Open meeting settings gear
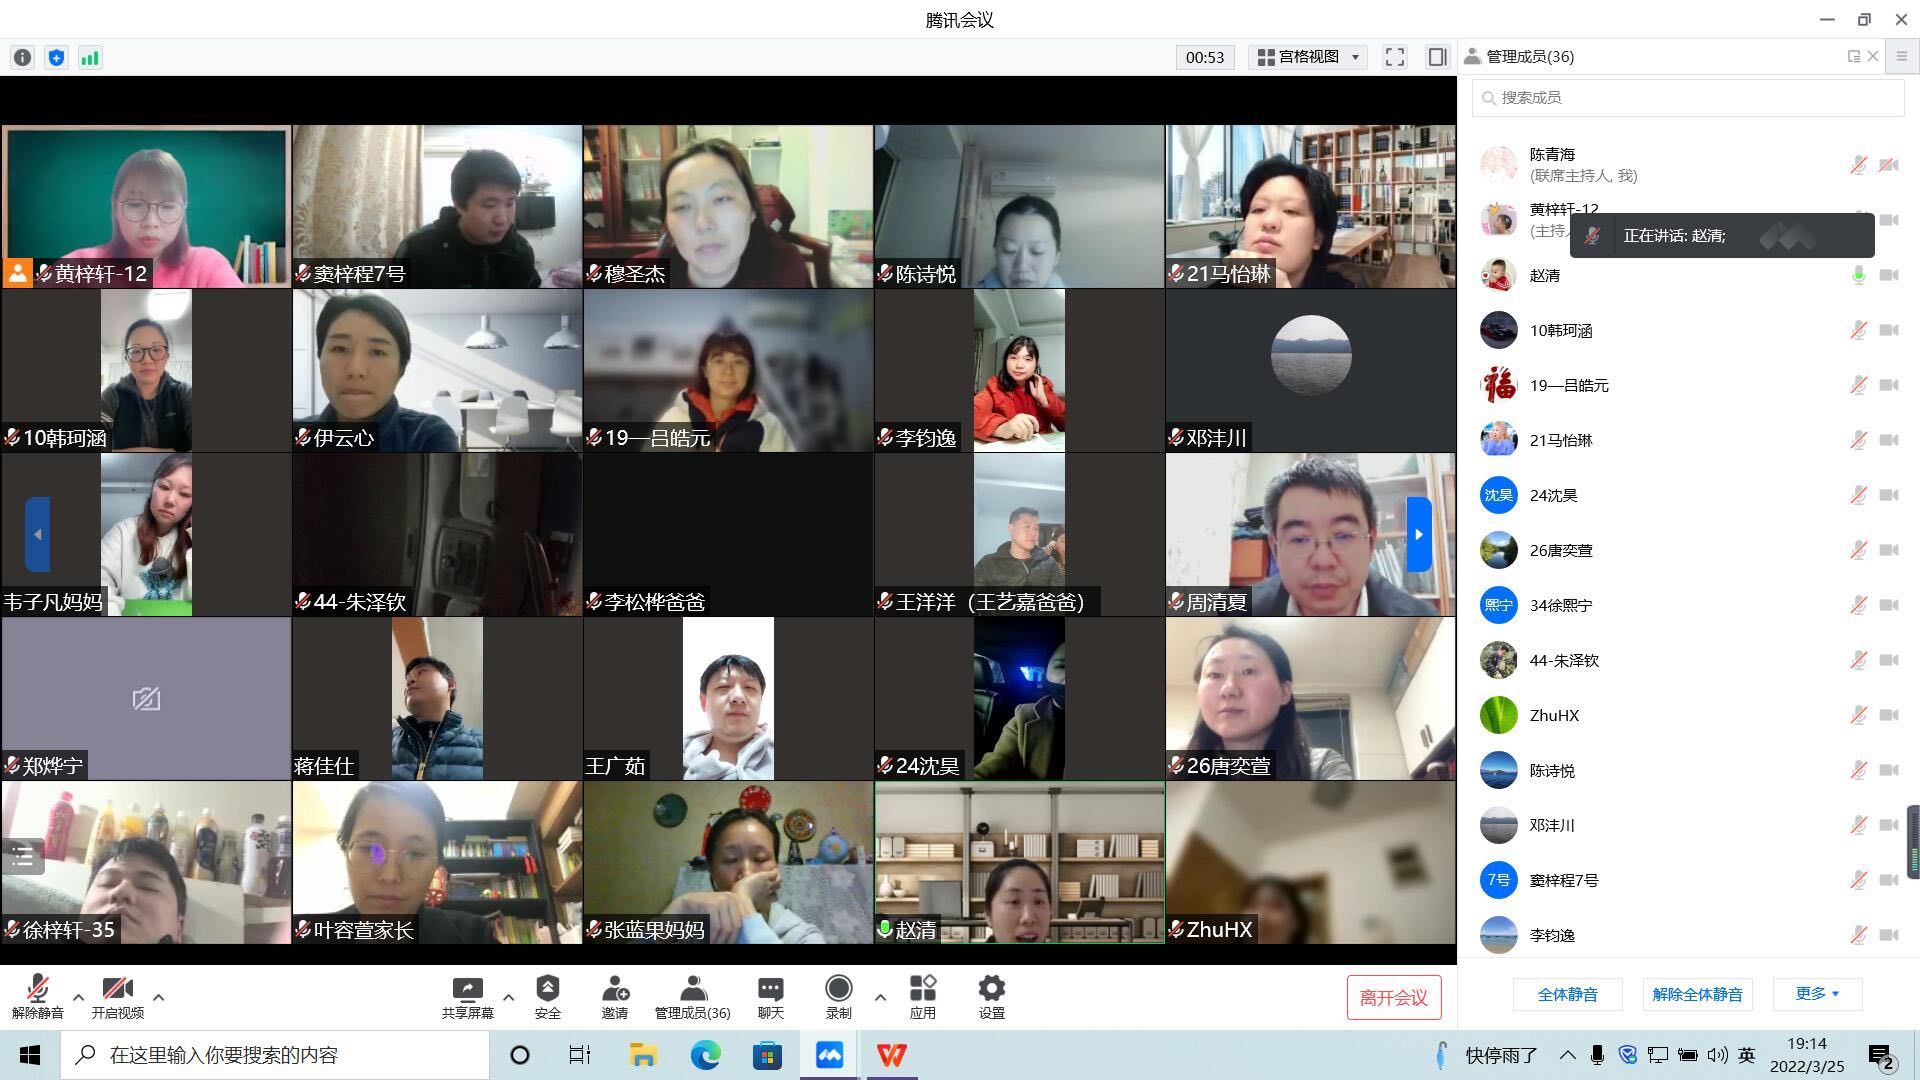The image size is (1920, 1080). tap(991, 997)
